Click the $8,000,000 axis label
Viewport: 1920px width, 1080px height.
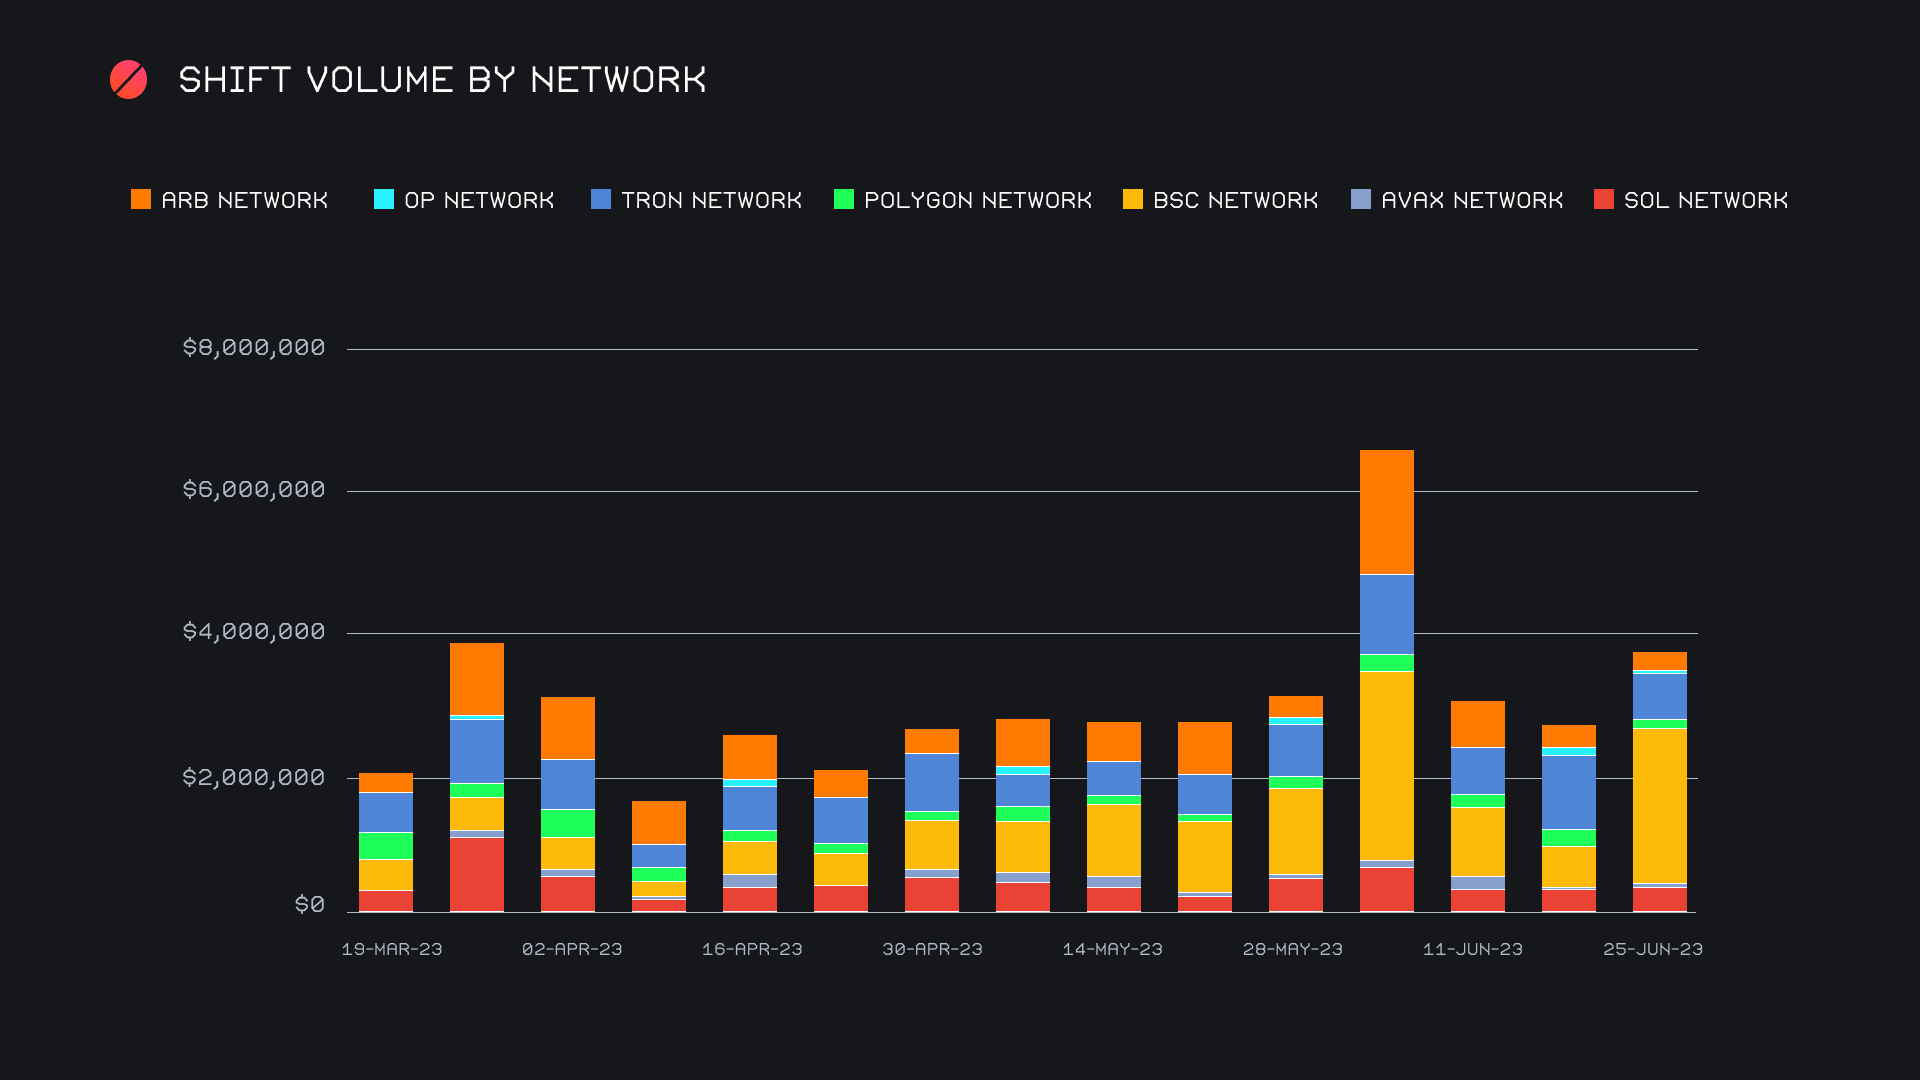[x=254, y=348]
